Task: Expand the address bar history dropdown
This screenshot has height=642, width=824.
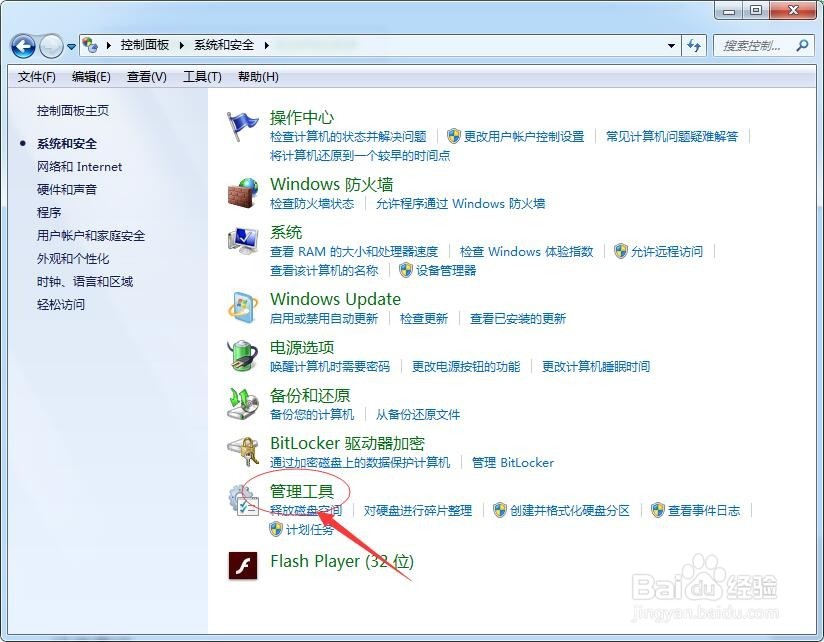Action: point(671,46)
